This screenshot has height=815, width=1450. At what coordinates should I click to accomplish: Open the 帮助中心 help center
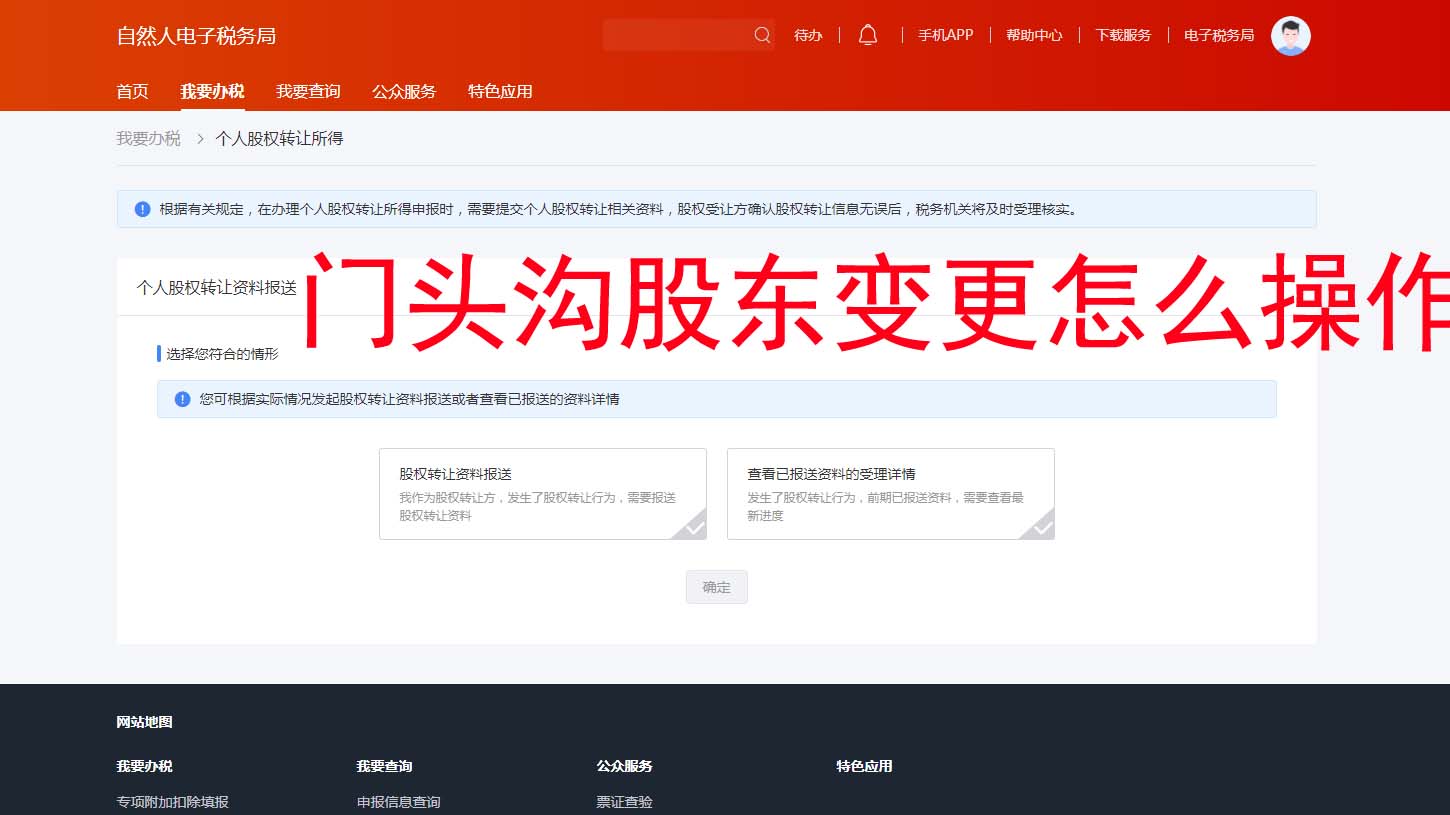[x=1034, y=34]
